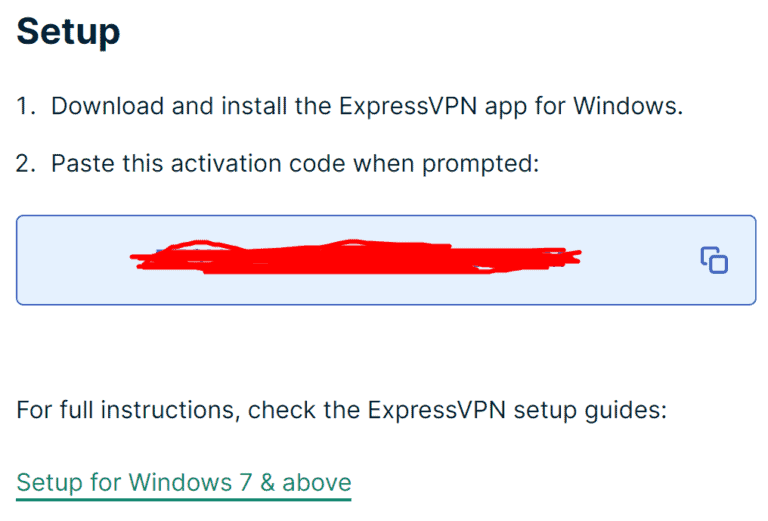Click the Setup heading
The height and width of the screenshot is (521, 768).
pos(68,32)
